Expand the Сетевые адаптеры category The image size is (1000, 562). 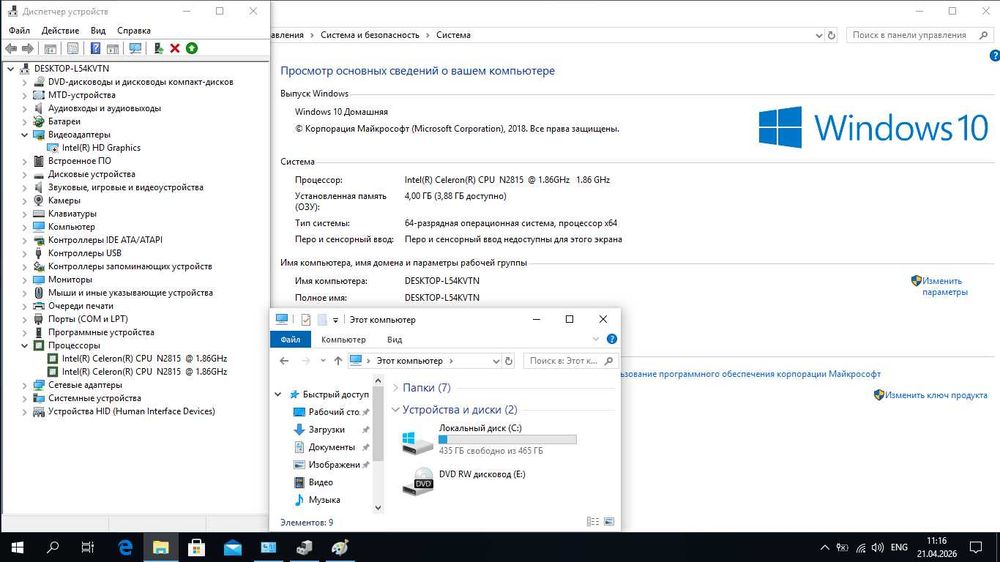tap(24, 385)
